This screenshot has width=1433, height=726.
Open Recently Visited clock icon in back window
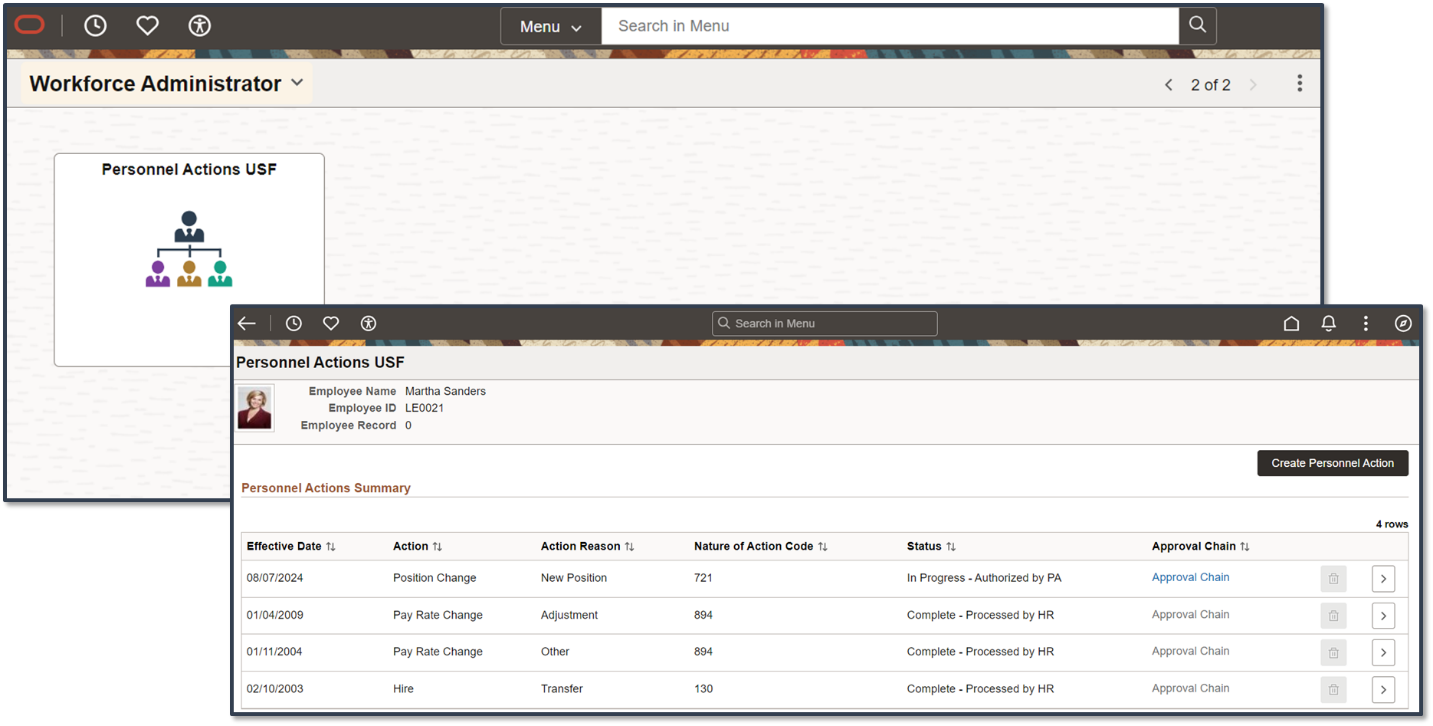tap(95, 26)
